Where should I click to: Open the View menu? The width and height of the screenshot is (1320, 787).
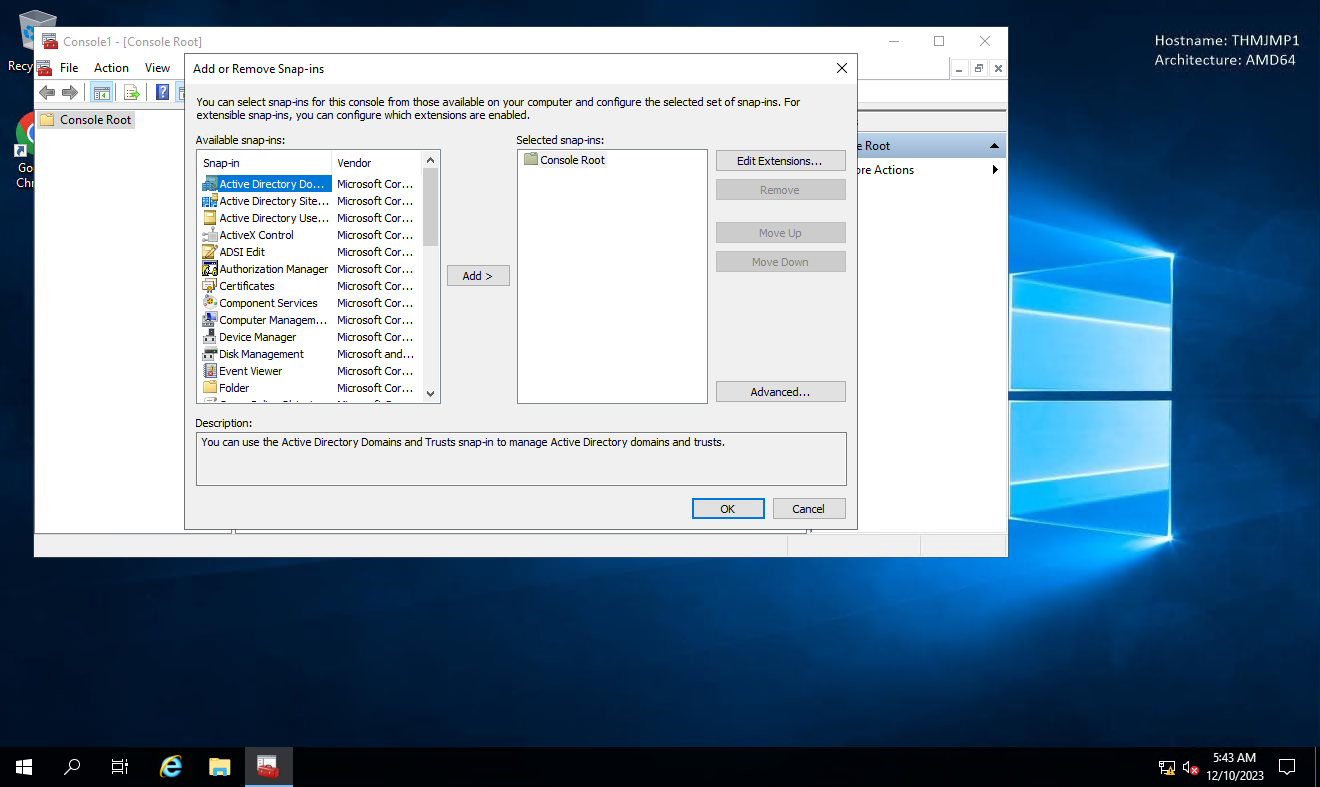(x=157, y=68)
